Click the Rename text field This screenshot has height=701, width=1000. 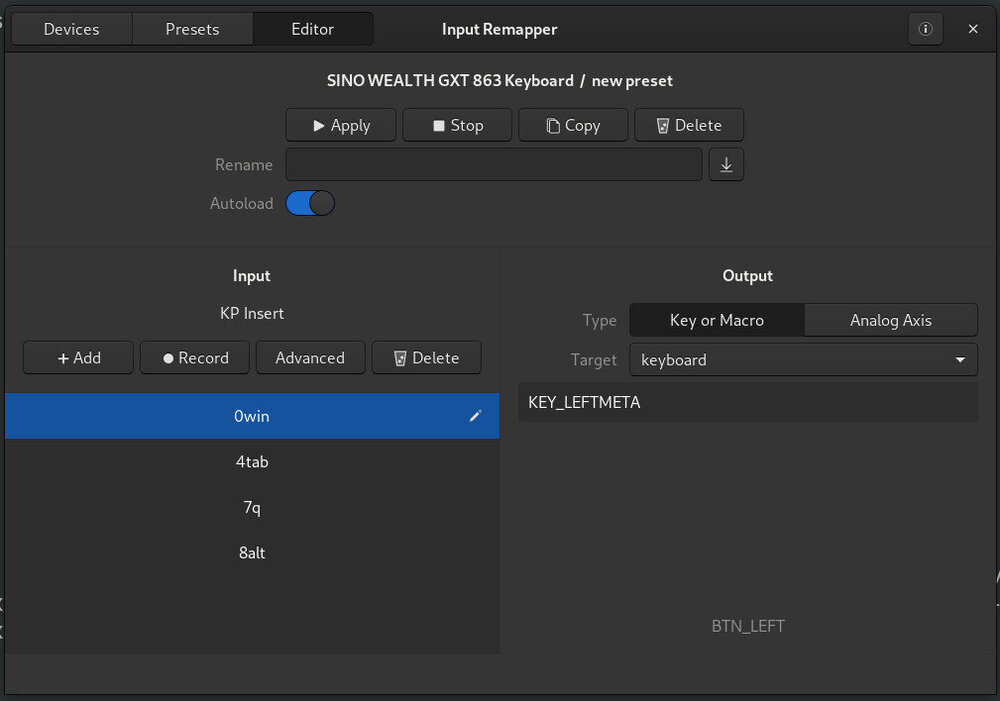494,165
